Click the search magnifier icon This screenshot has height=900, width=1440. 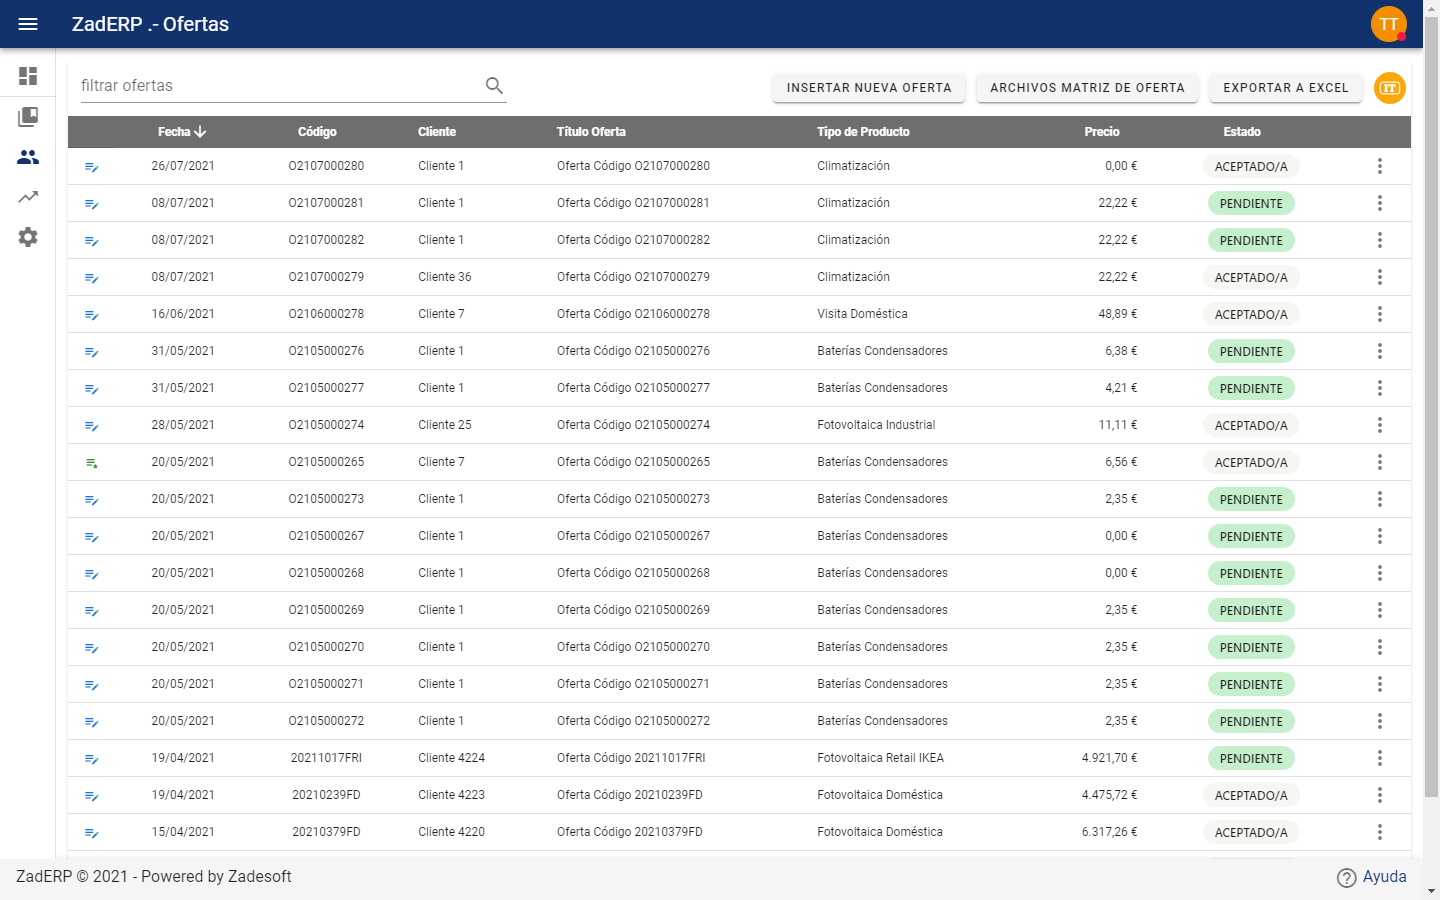coord(494,86)
